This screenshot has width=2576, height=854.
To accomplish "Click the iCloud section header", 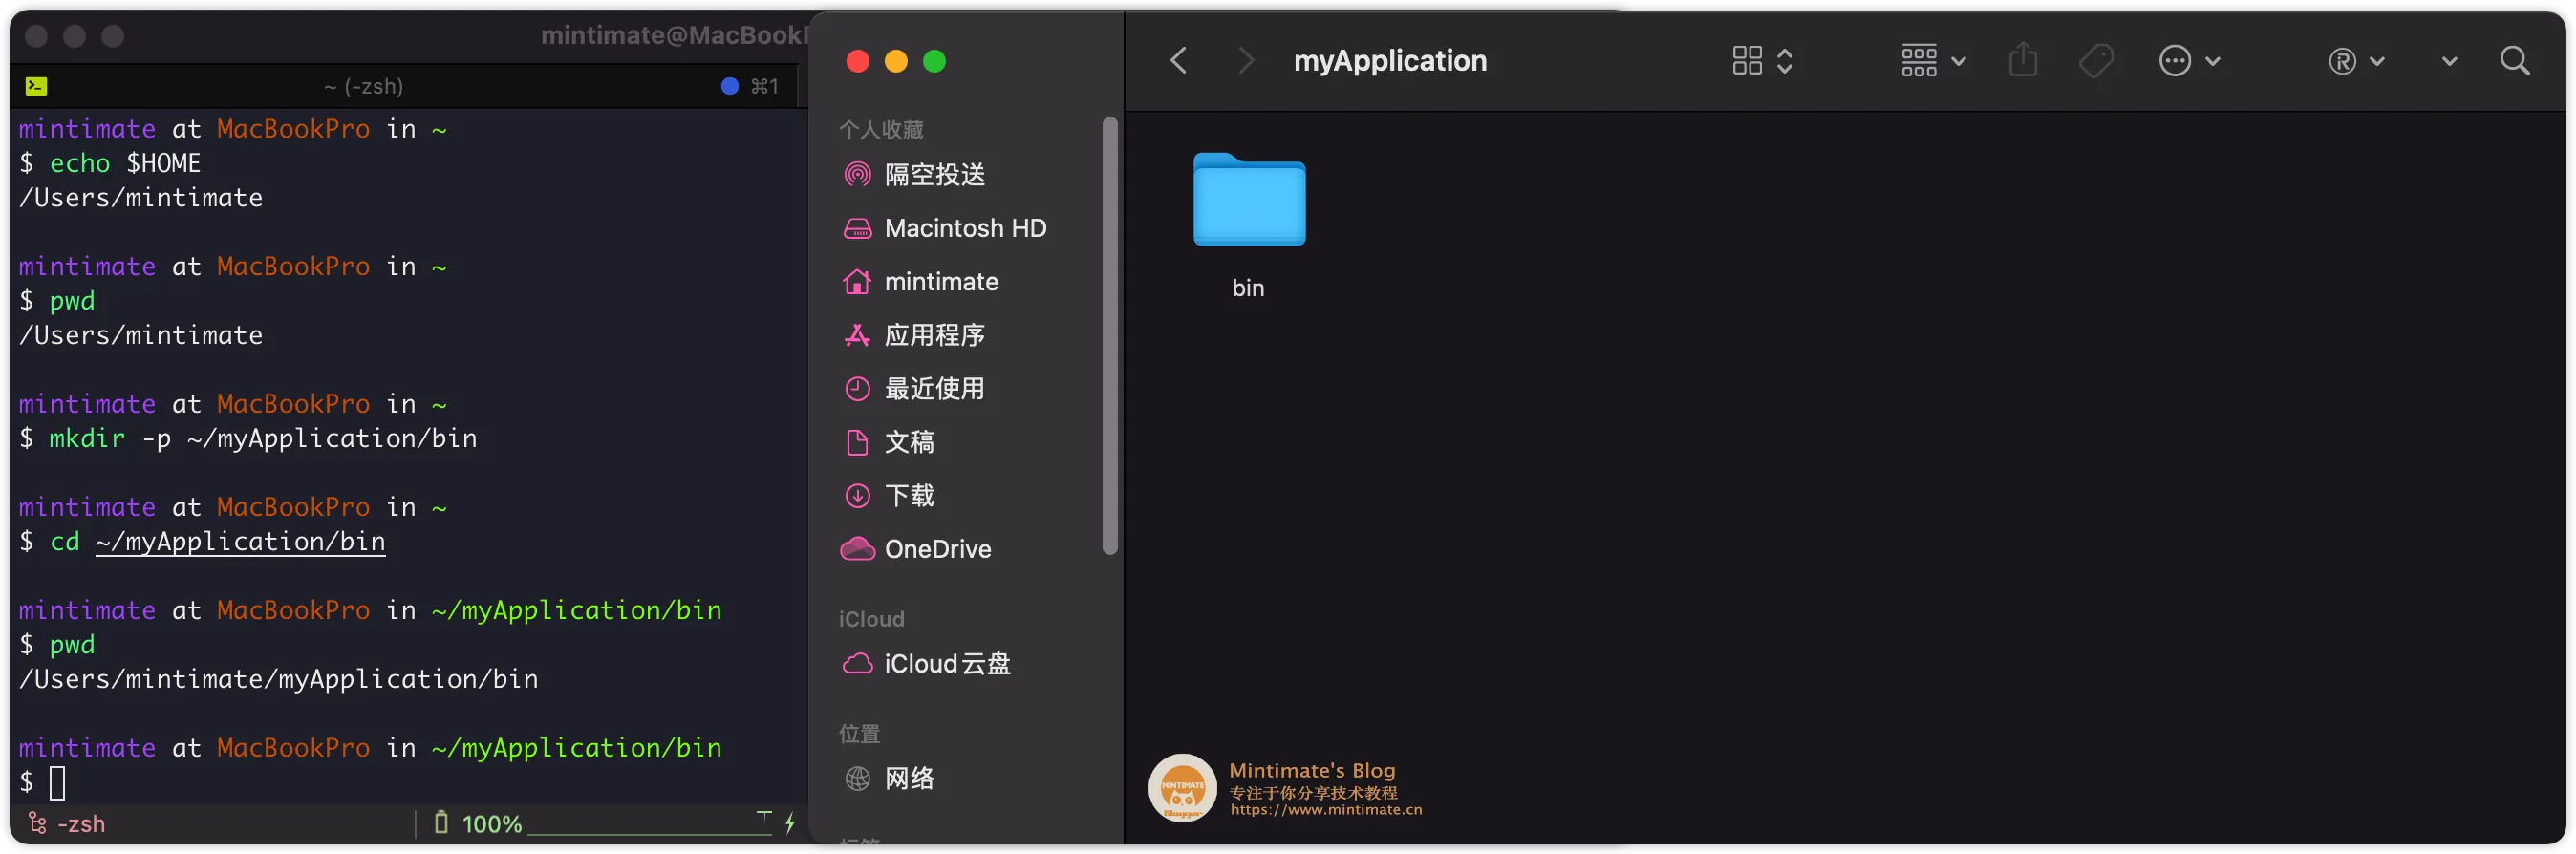I will [871, 619].
